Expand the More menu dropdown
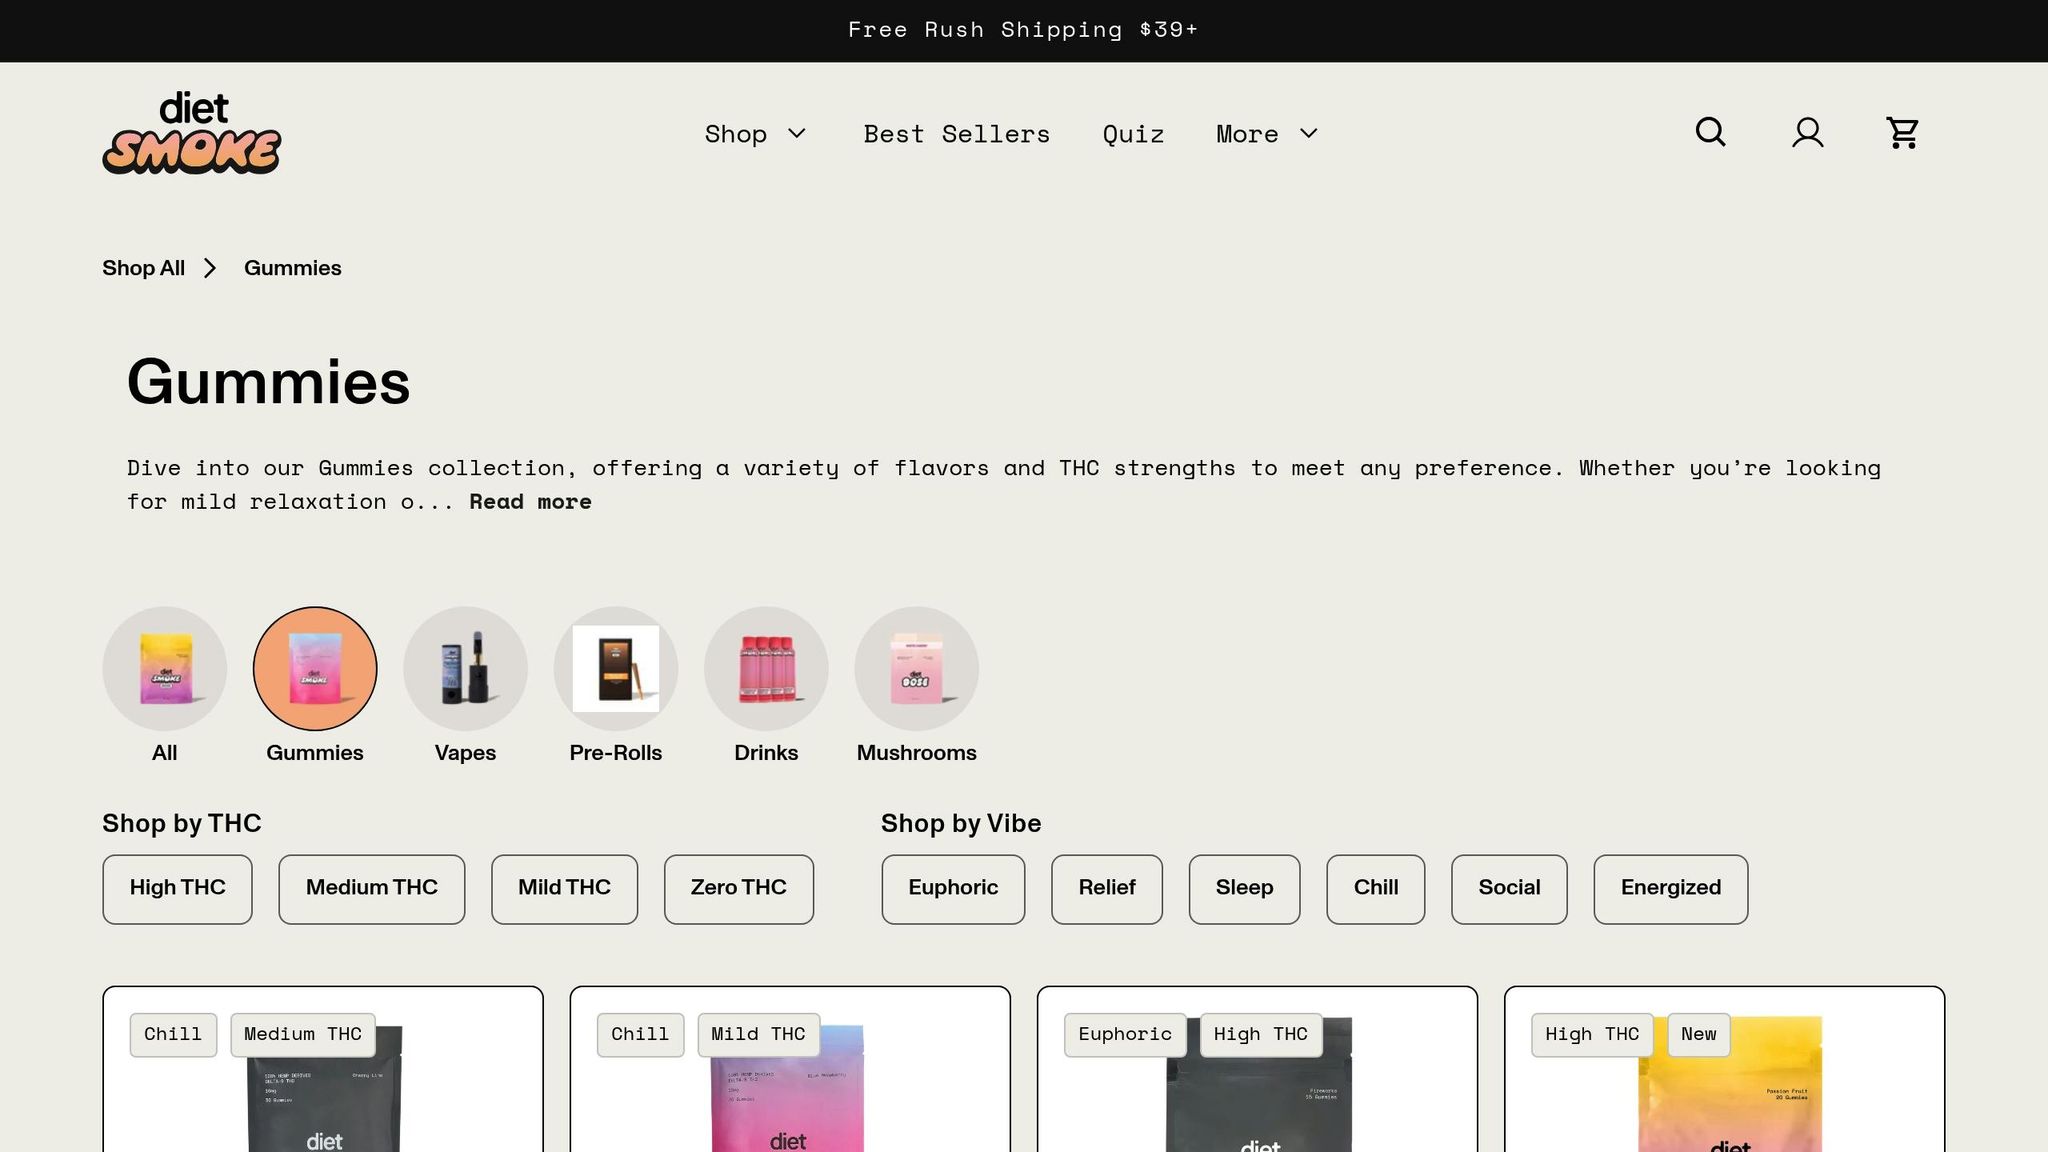2048x1152 pixels. point(1267,134)
